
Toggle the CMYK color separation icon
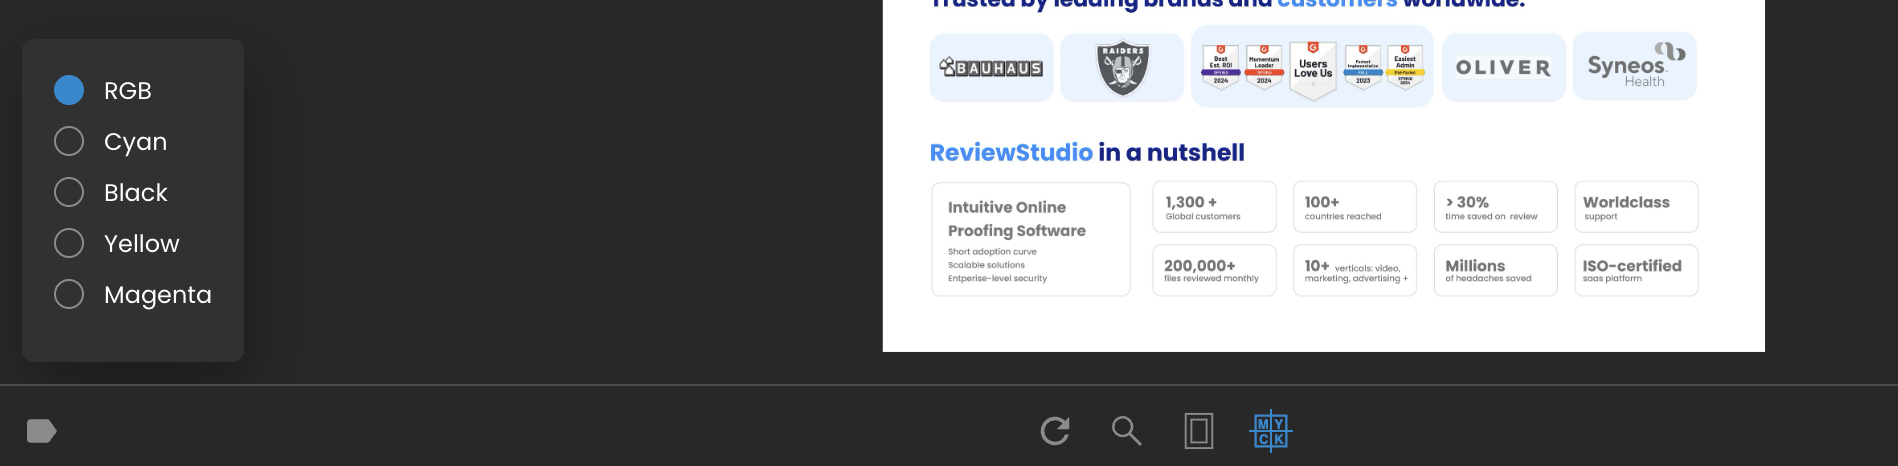coord(1270,431)
